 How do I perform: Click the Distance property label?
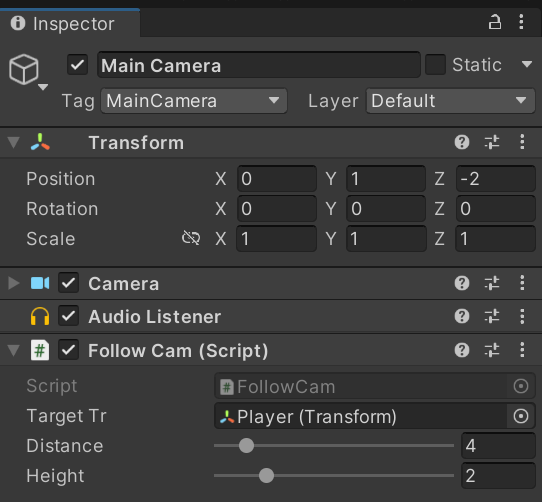tap(65, 446)
